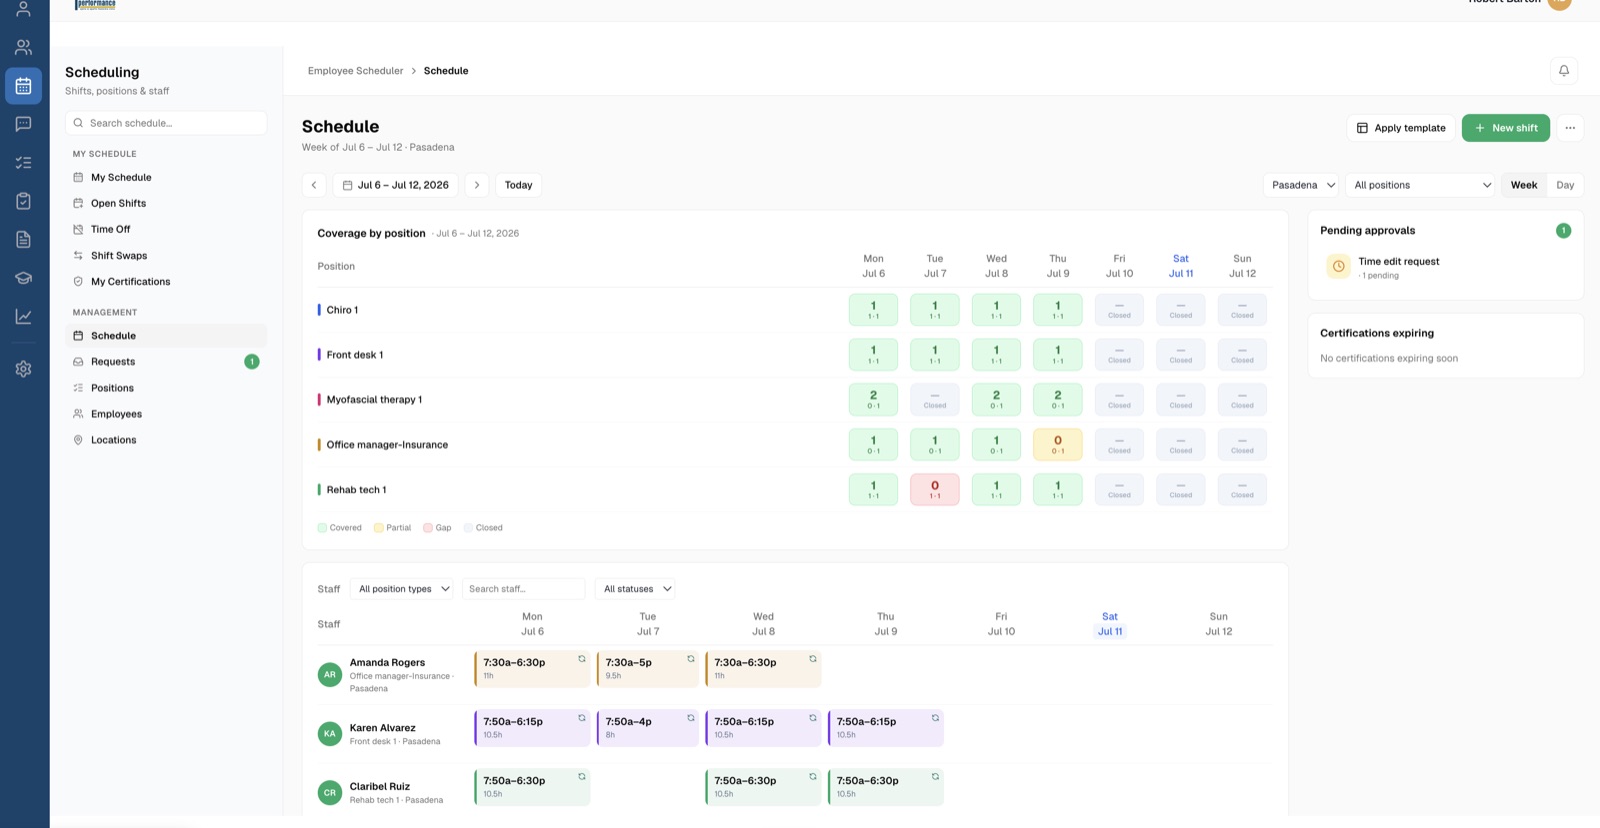This screenshot has height=828, width=1600.
Task: Click Office manager-Insurance Thursday partial cell
Action: 1058,444
